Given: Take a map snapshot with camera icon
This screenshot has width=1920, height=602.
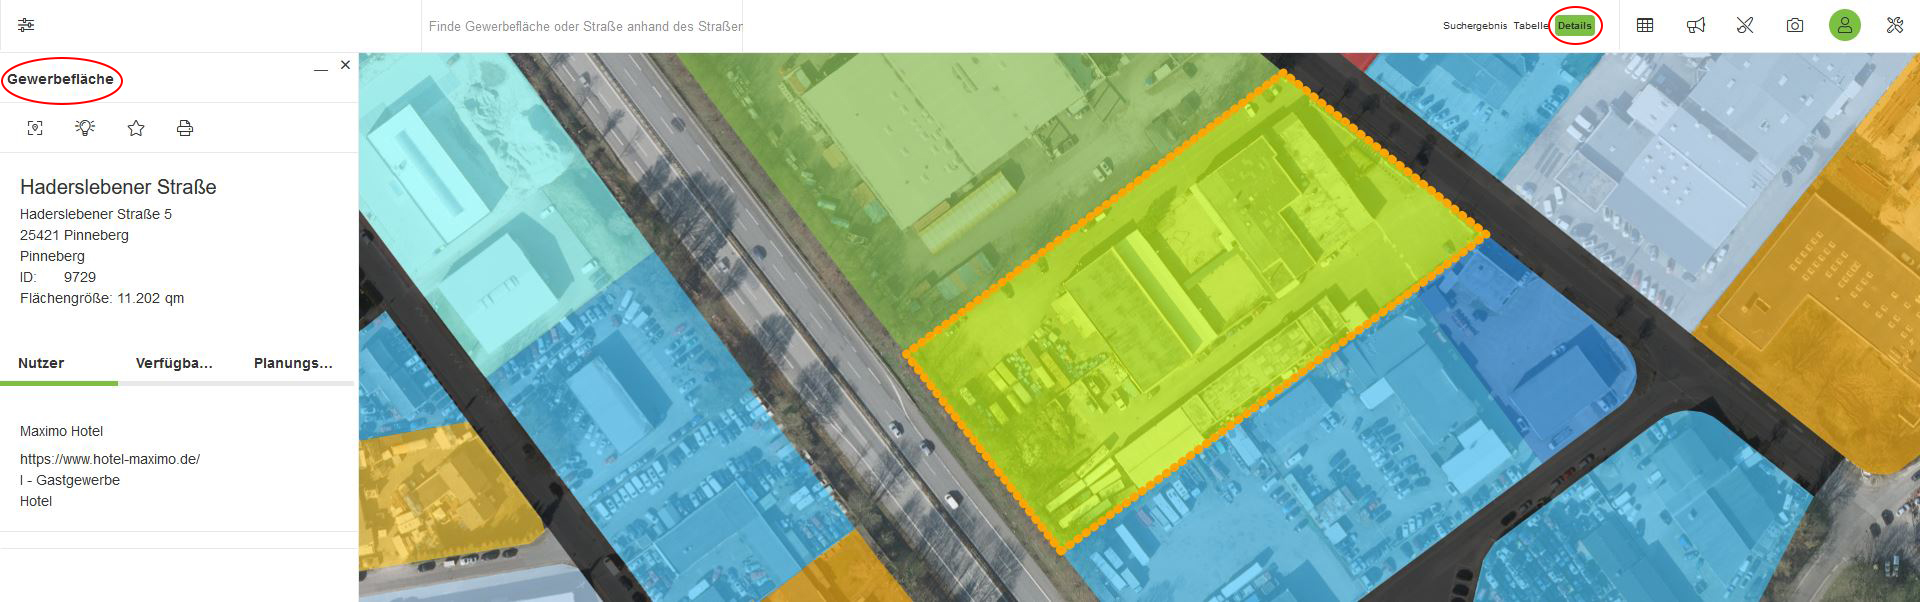Looking at the screenshot, I should [1795, 25].
